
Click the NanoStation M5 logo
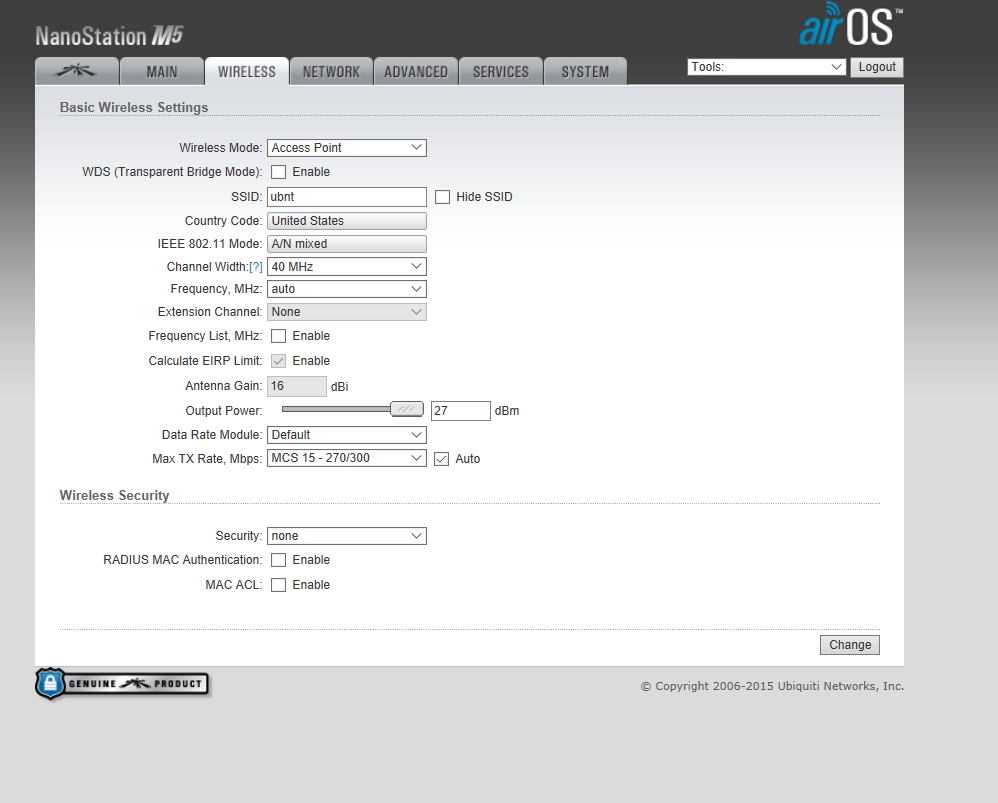click(109, 37)
